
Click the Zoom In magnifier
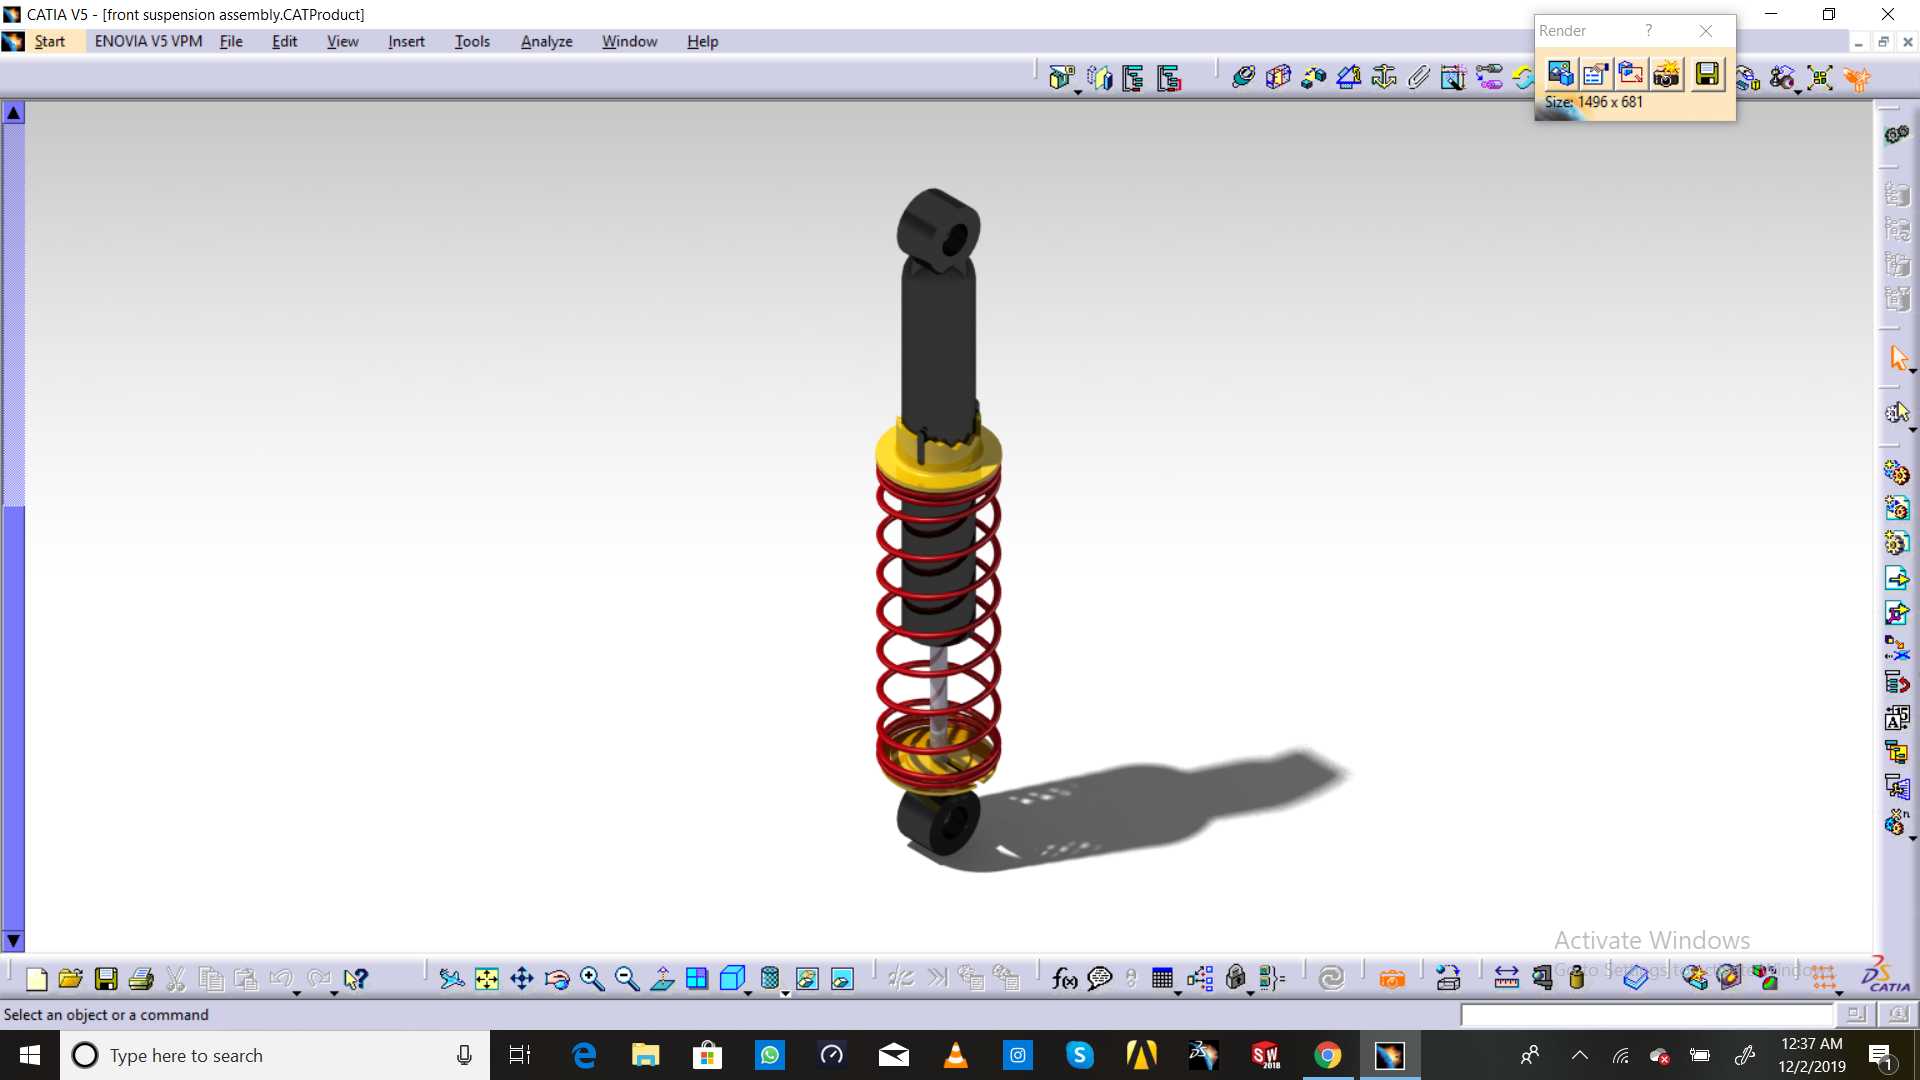pos(592,979)
